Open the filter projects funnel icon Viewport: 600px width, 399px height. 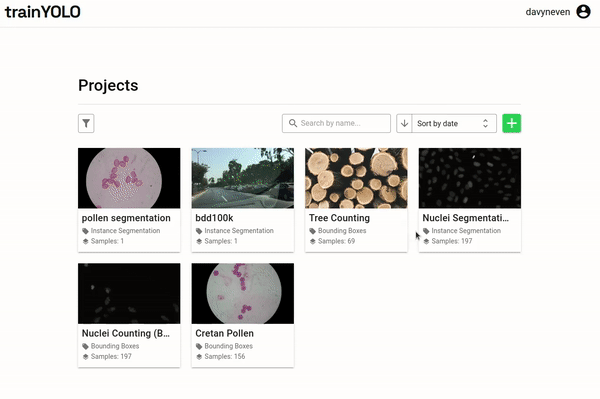(86, 124)
